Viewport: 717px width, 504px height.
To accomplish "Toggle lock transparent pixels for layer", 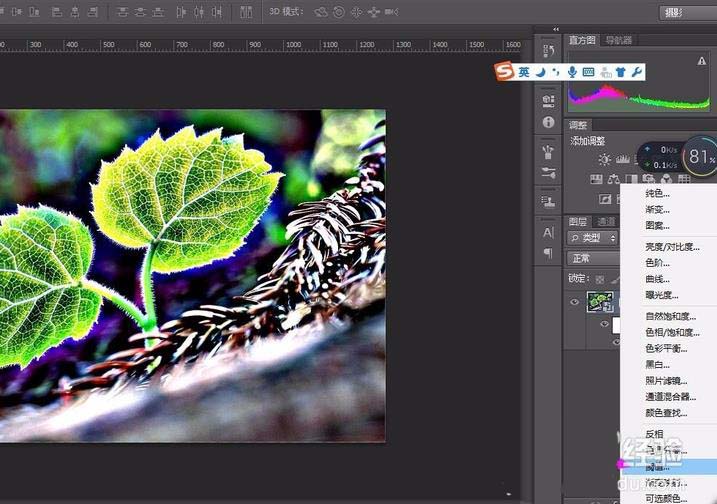I will 599,278.
